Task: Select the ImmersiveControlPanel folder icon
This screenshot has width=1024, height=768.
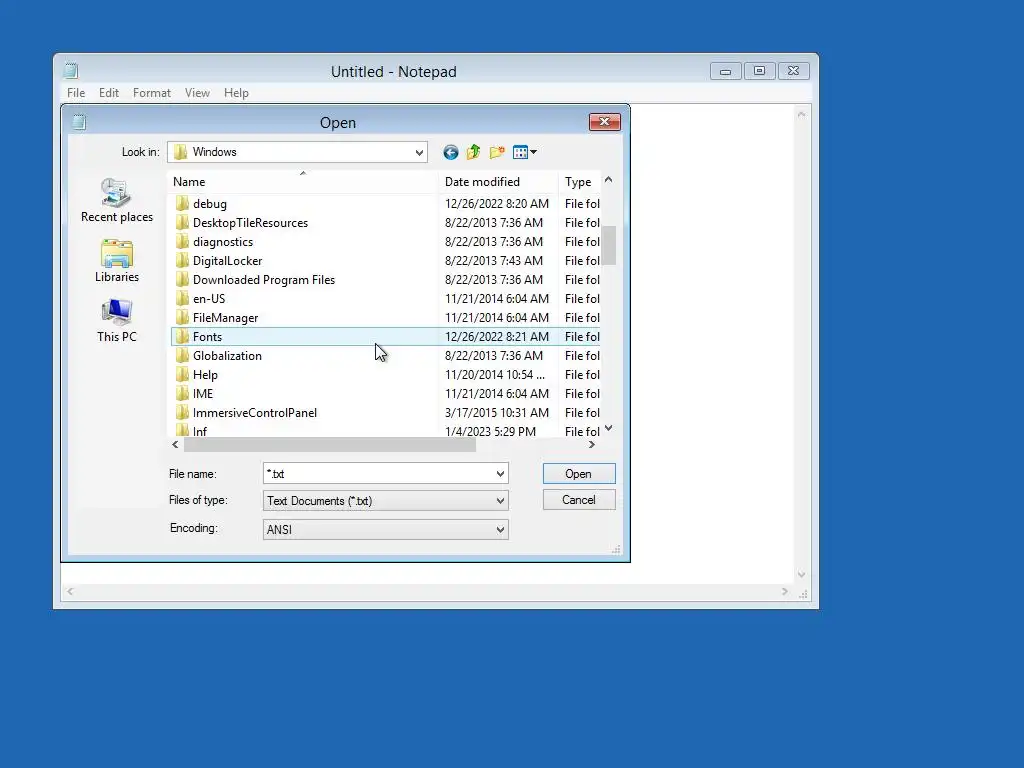Action: (x=182, y=412)
